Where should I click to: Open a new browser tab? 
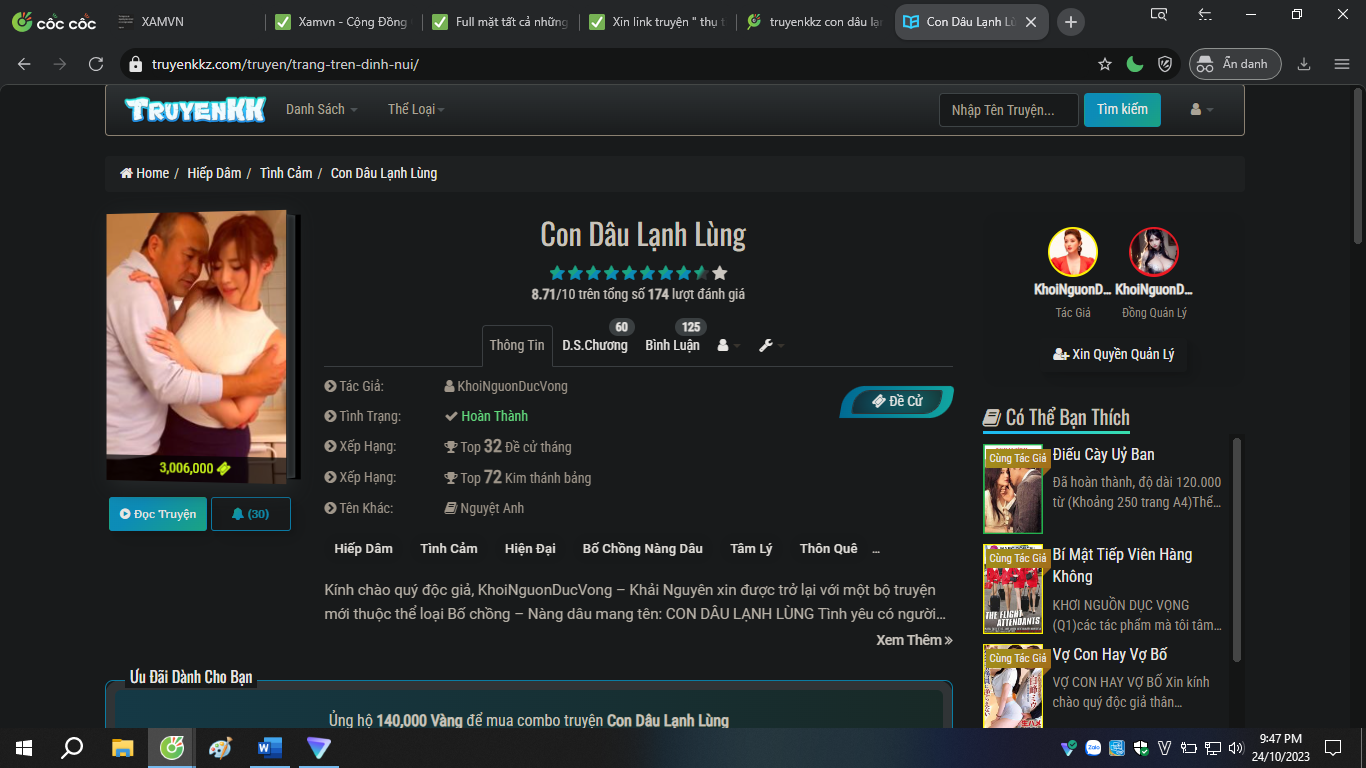click(1071, 22)
